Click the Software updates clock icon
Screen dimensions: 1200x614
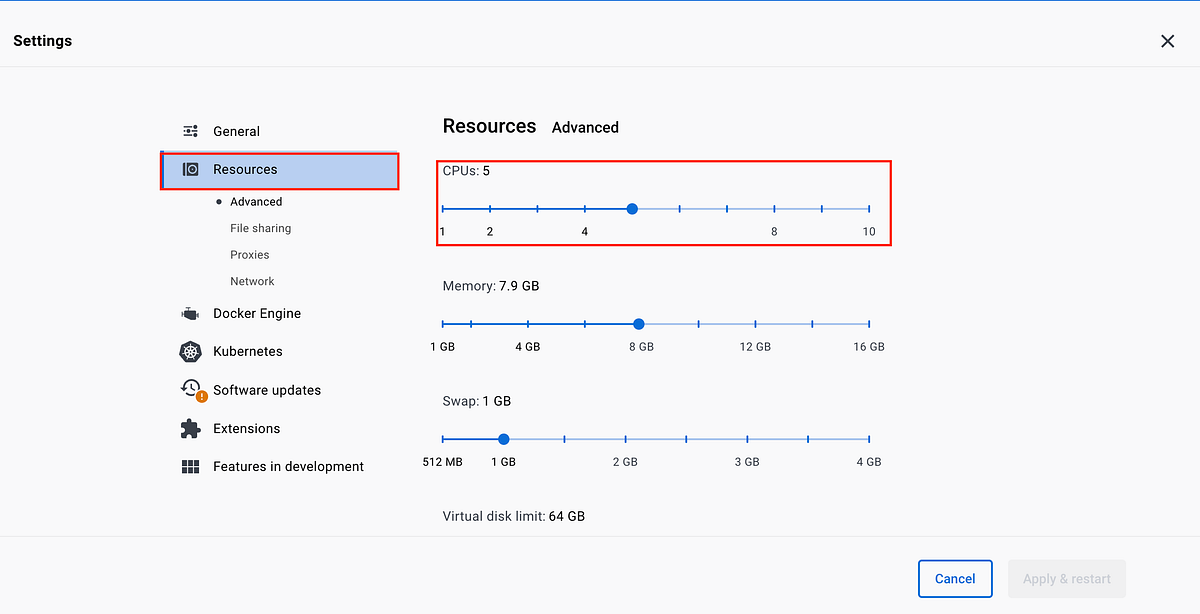tap(190, 389)
